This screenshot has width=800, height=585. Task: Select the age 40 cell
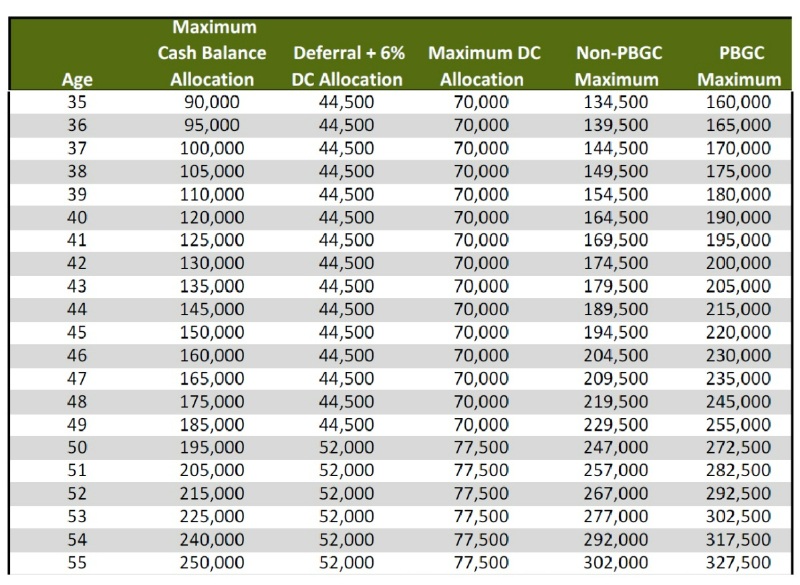[76, 217]
